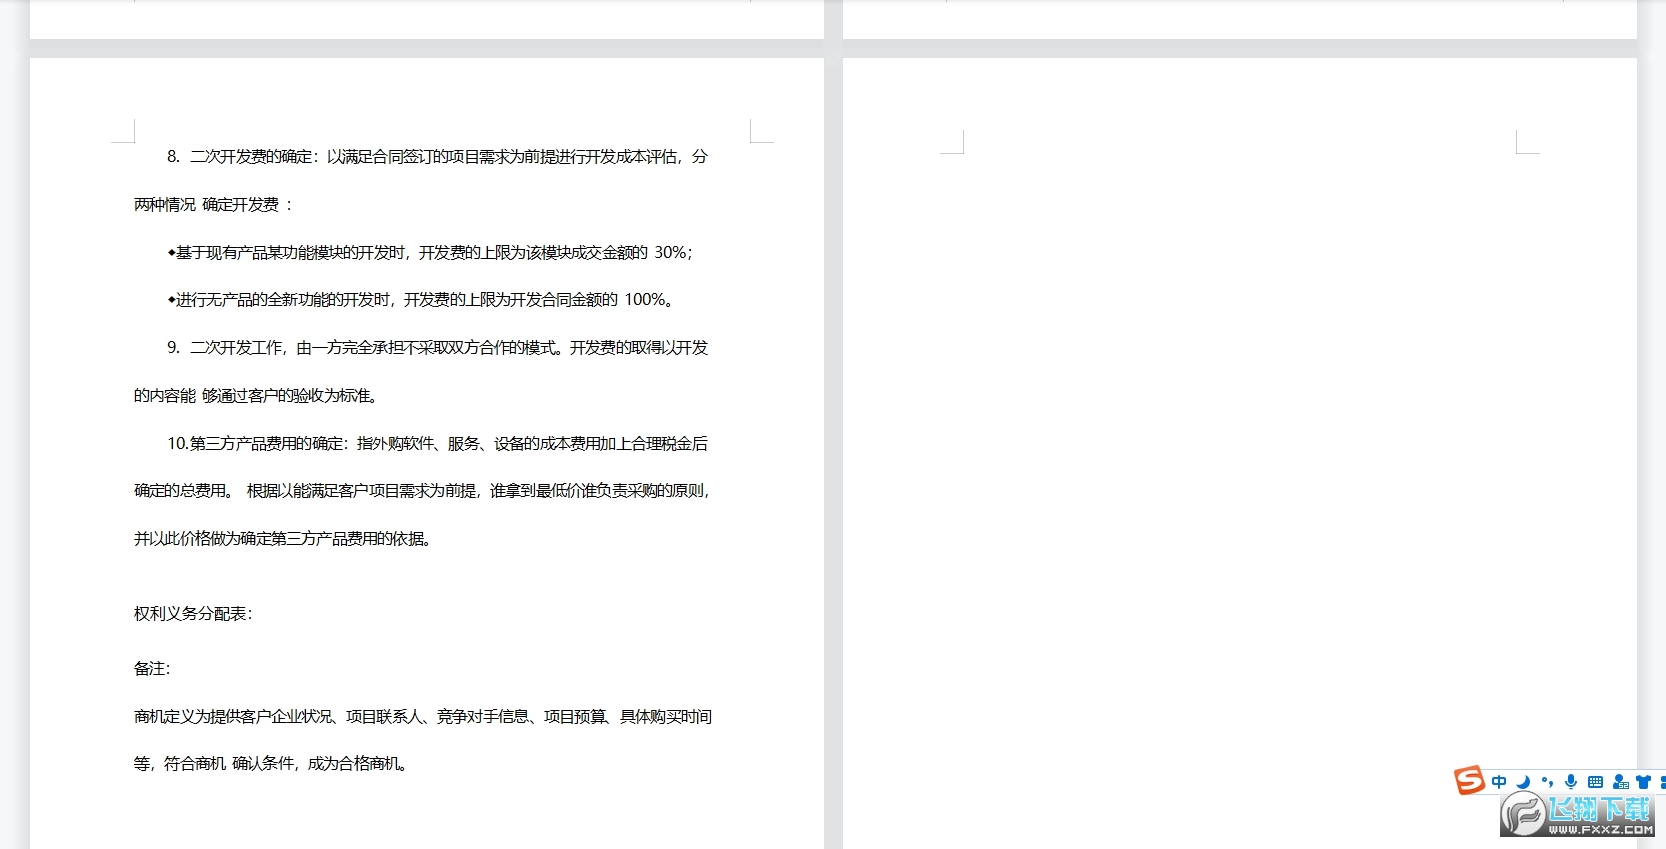Click item '10.第三方产品费用的确定' line
Image resolution: width=1666 pixels, height=849 pixels.
[x=437, y=444]
